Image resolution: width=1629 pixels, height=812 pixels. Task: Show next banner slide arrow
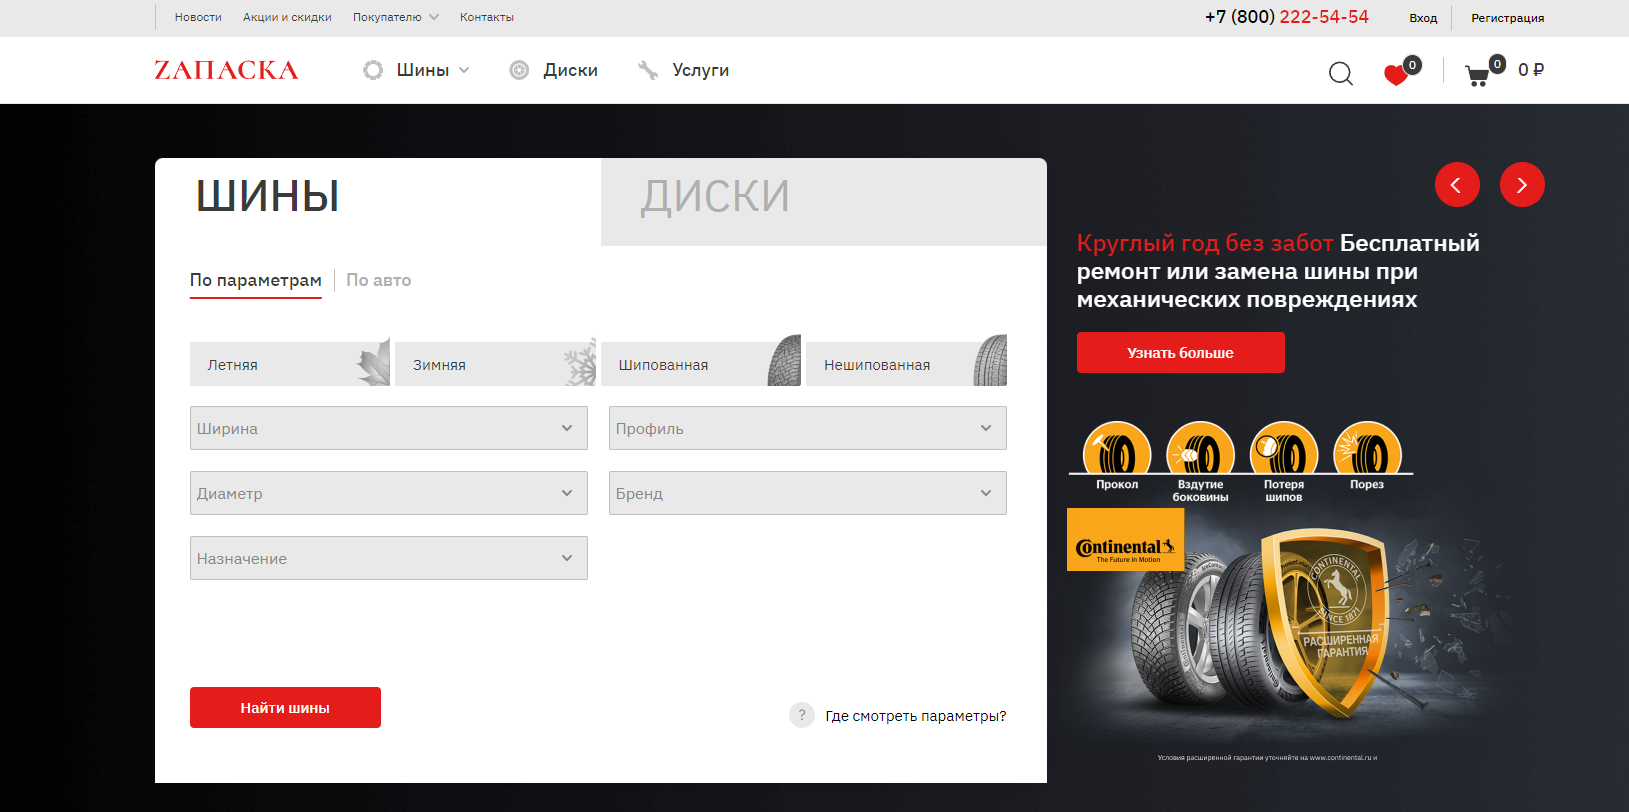(1522, 185)
